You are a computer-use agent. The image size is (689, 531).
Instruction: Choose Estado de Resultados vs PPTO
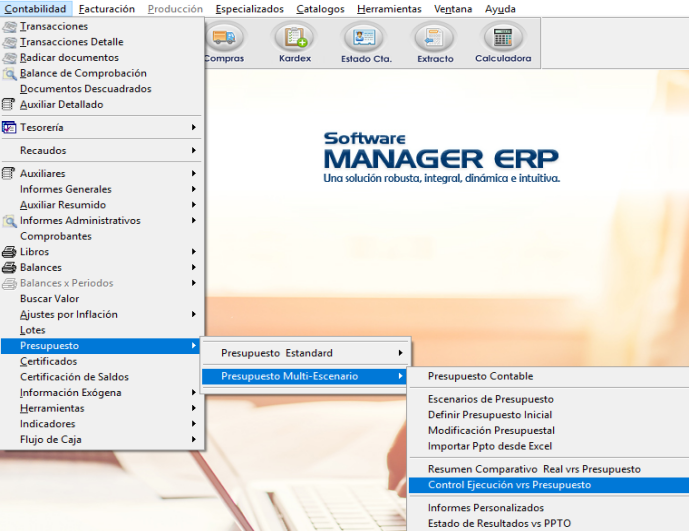point(549,524)
